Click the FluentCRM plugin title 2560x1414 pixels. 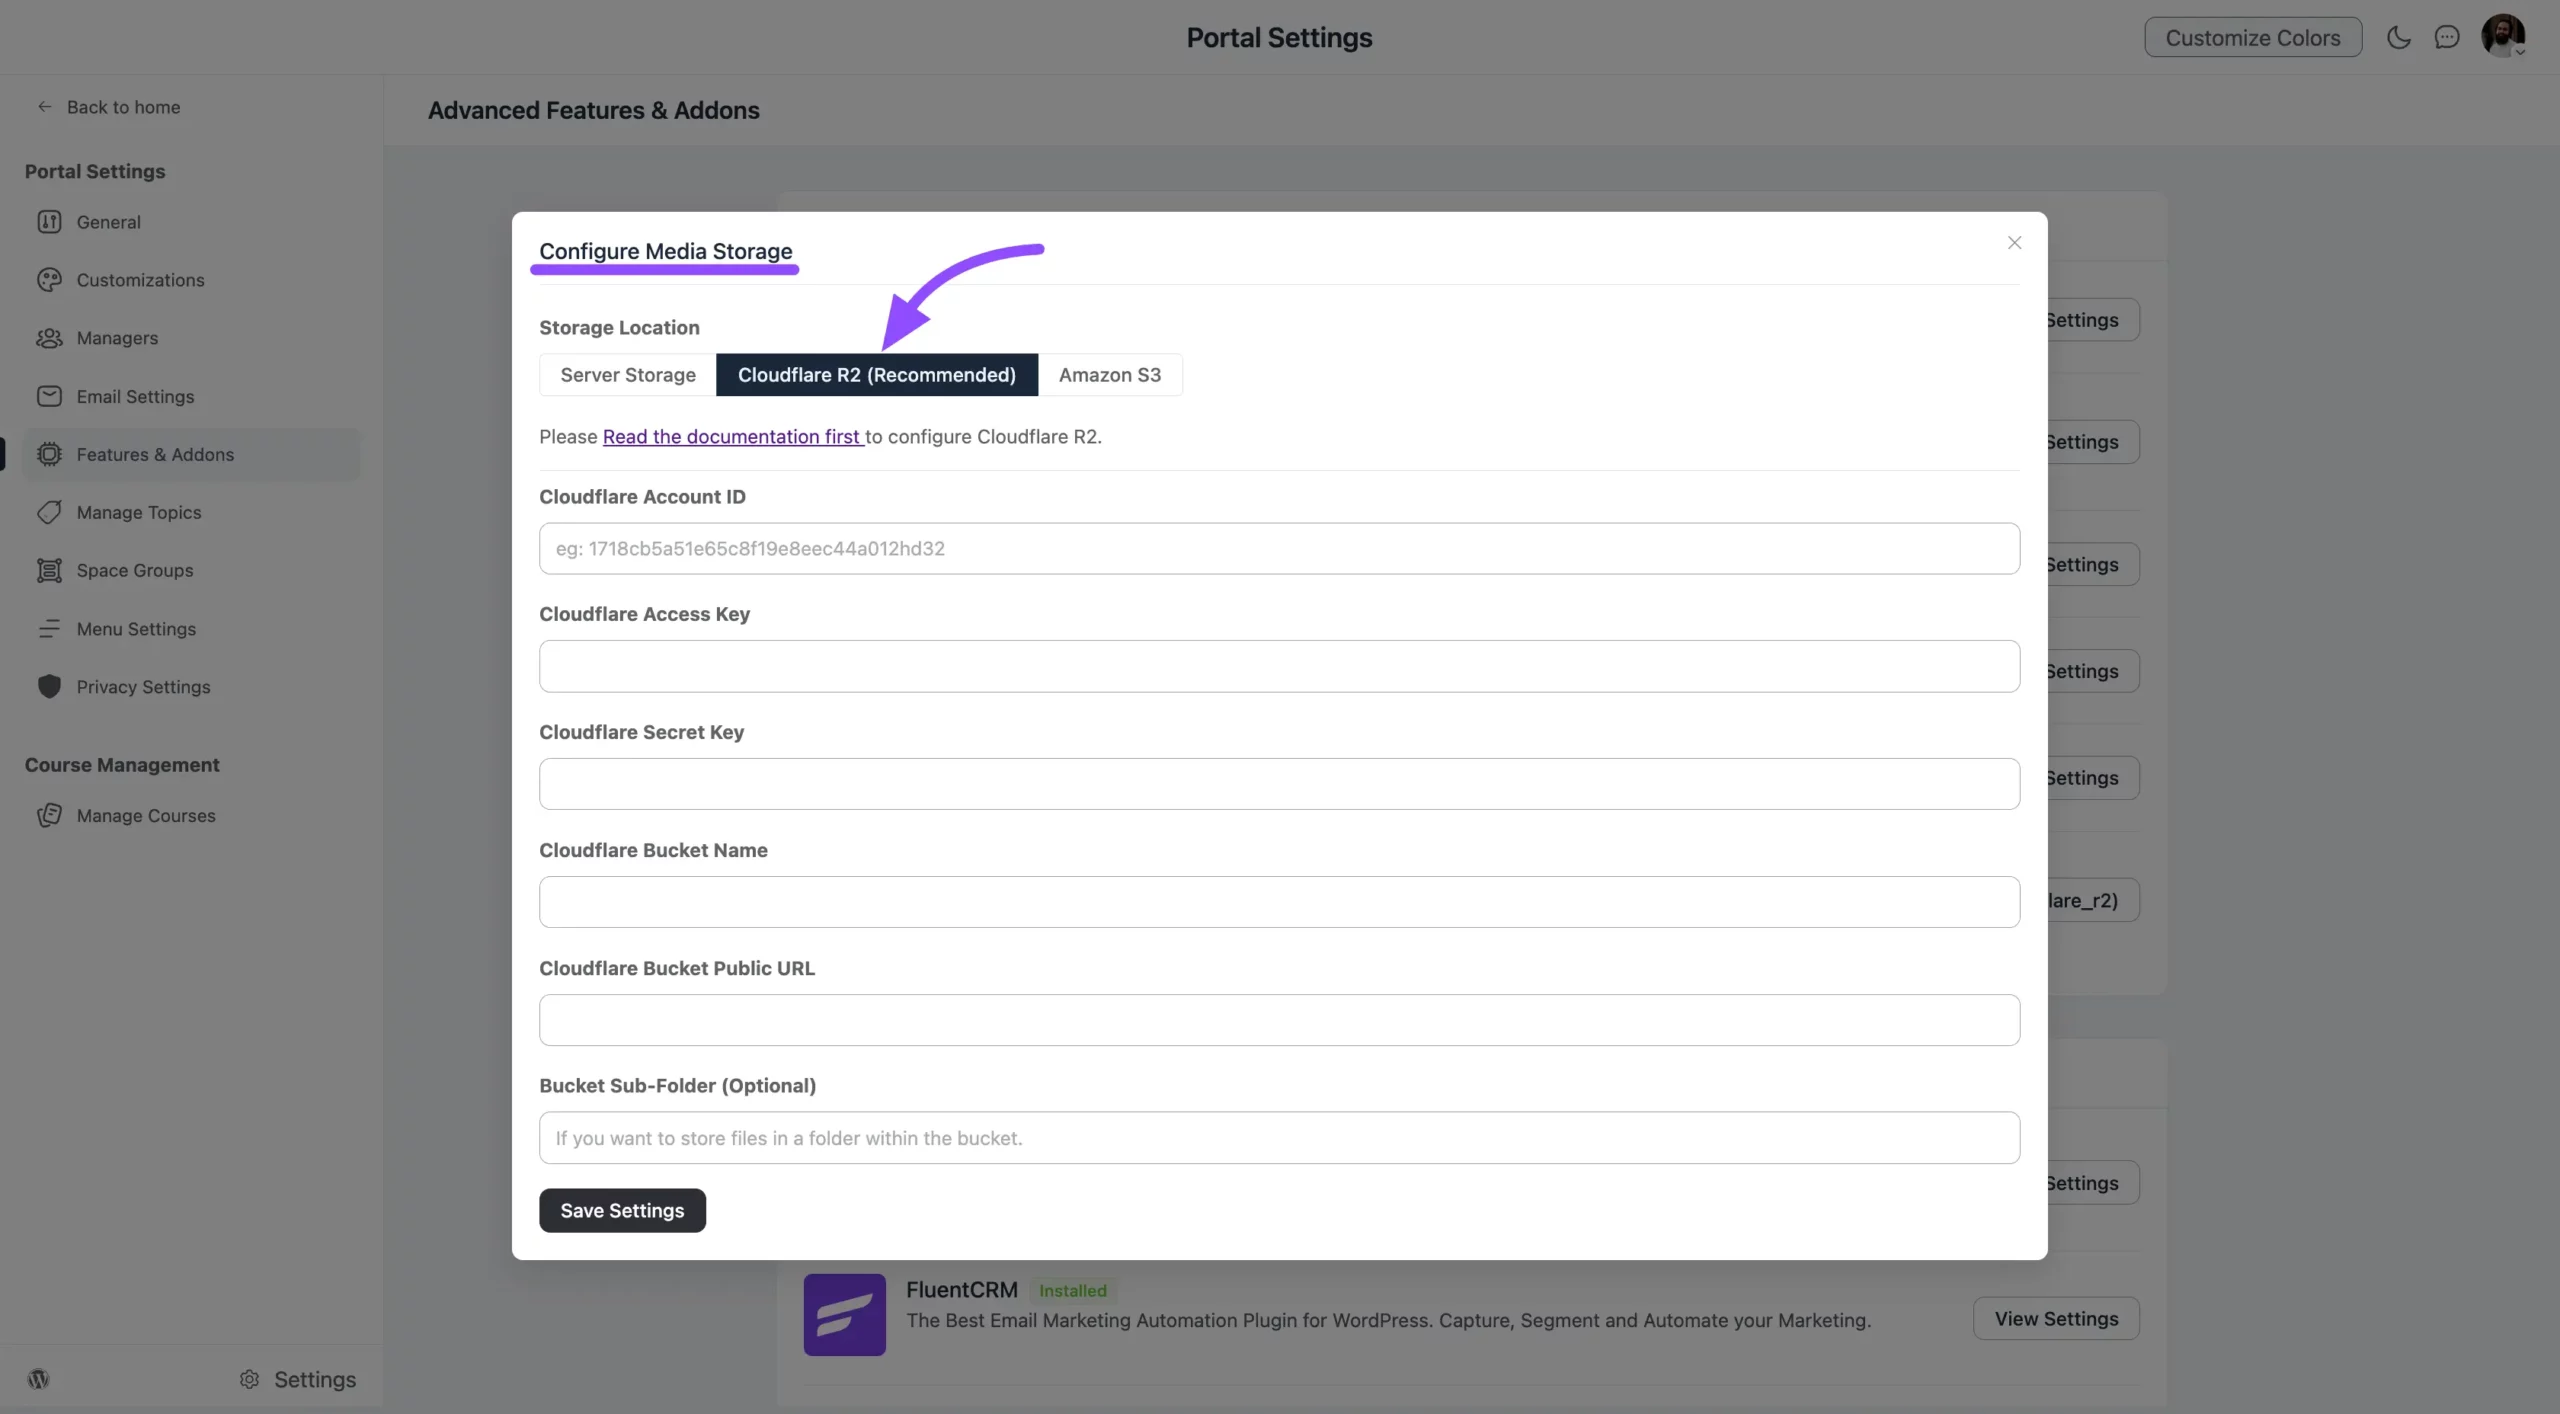962,1290
